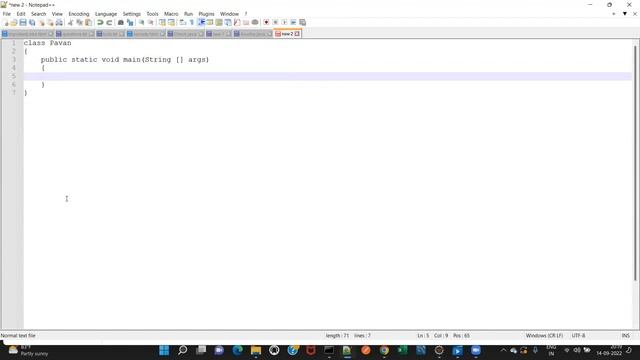The image size is (640, 360).
Task: Click the Playback macro icon
Action: click(284, 22)
